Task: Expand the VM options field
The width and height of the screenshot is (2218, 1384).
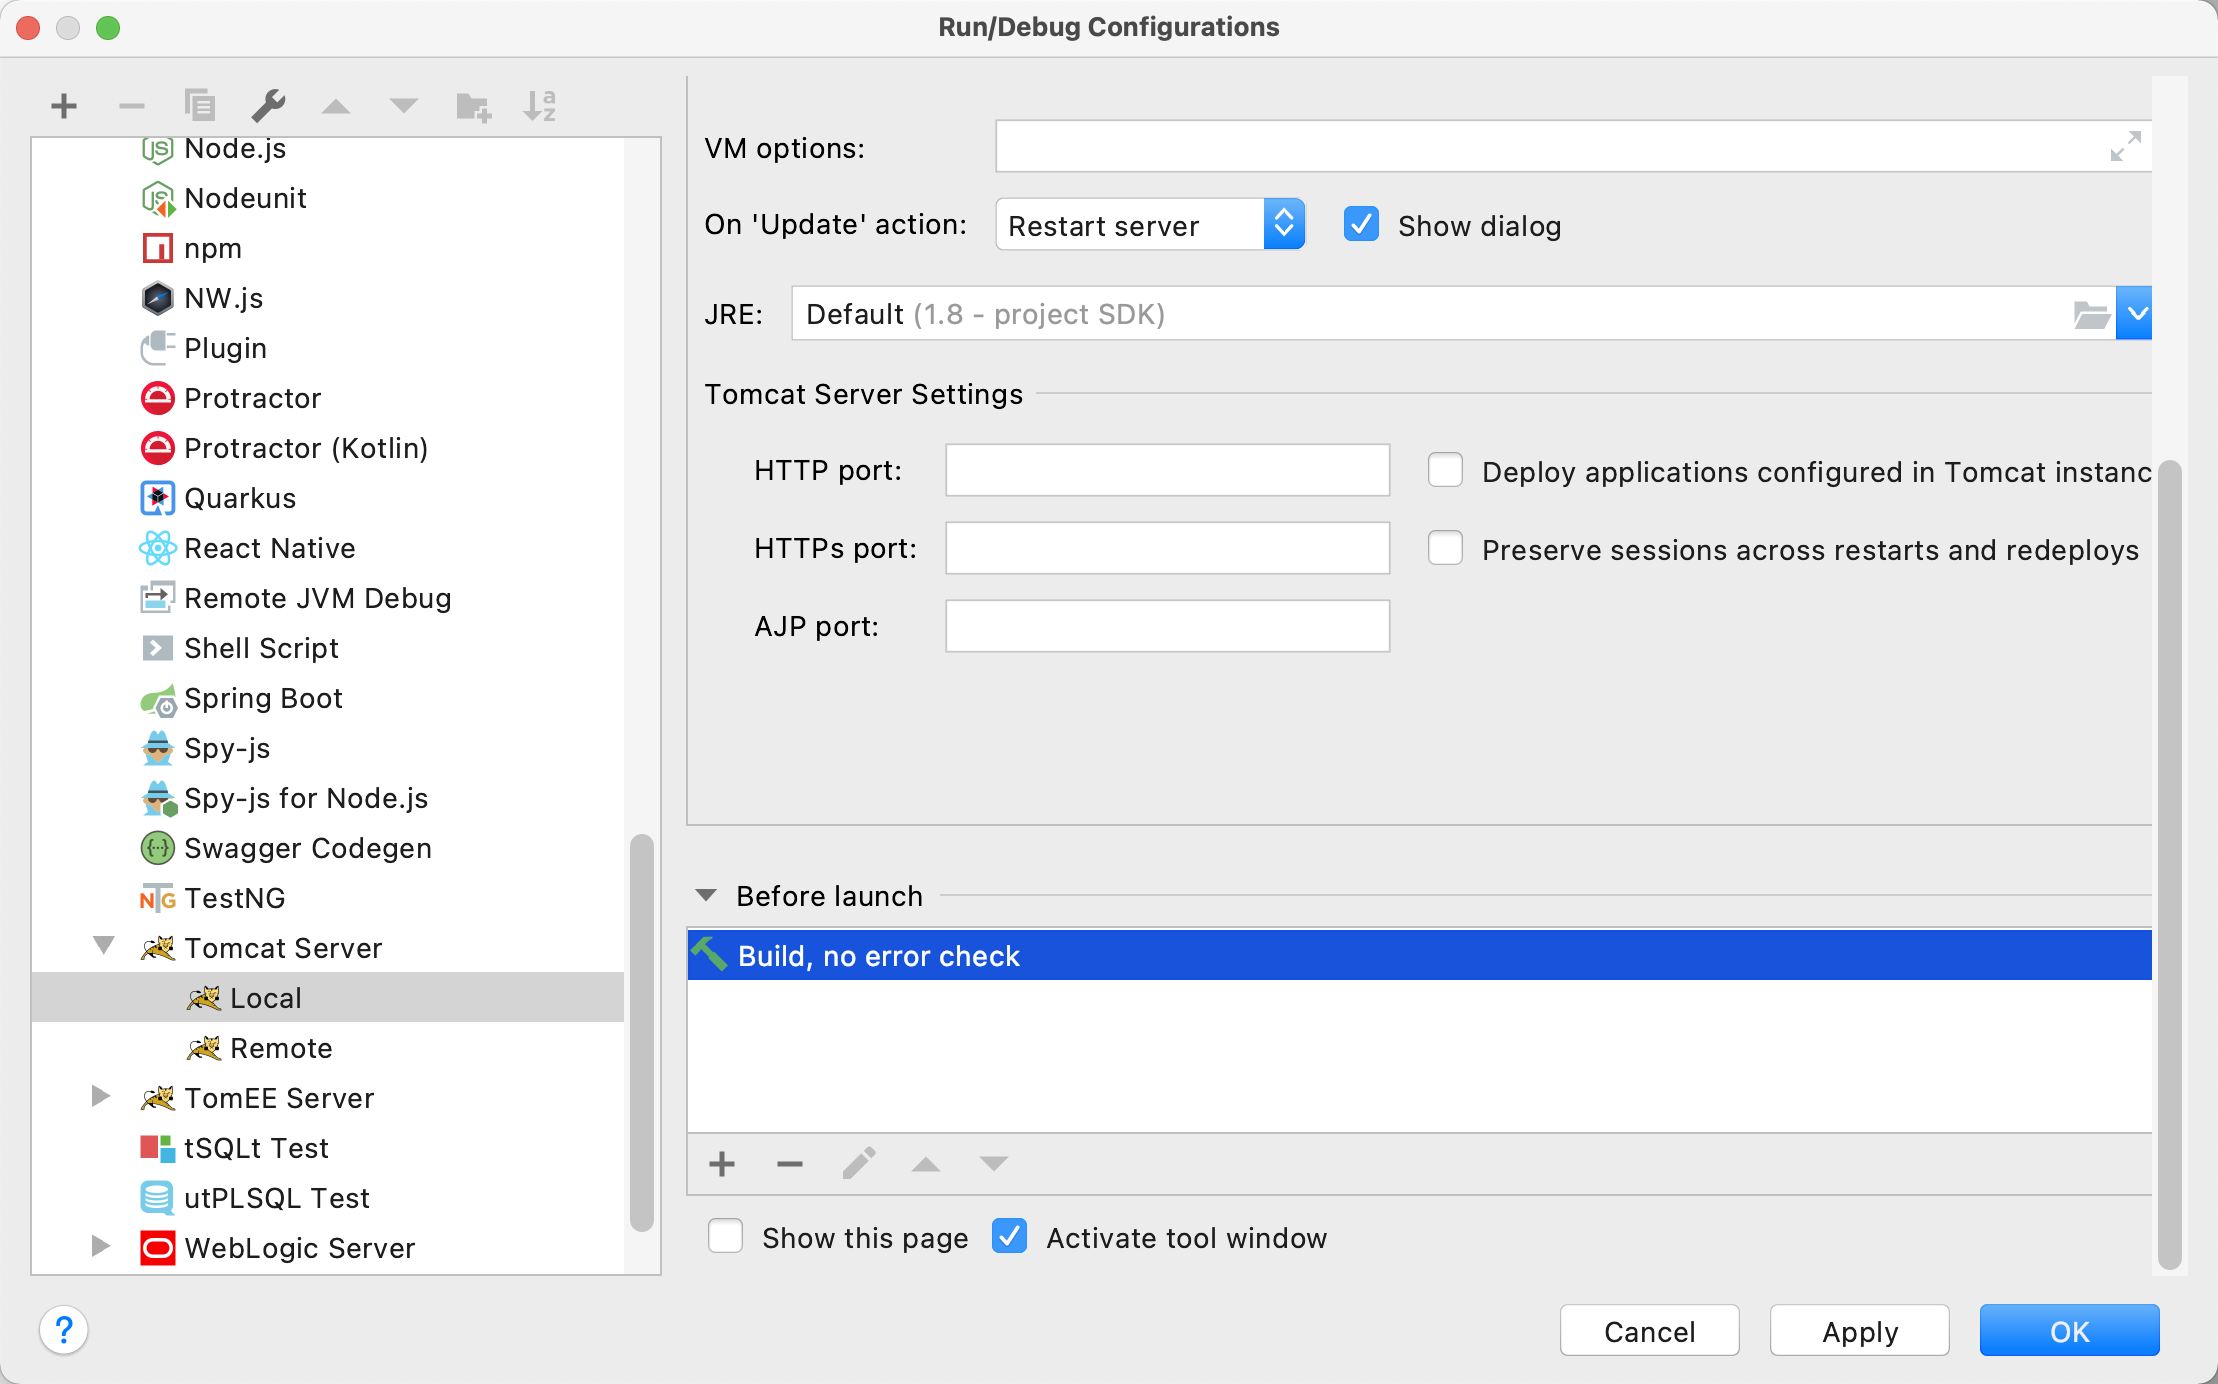Action: (2124, 147)
